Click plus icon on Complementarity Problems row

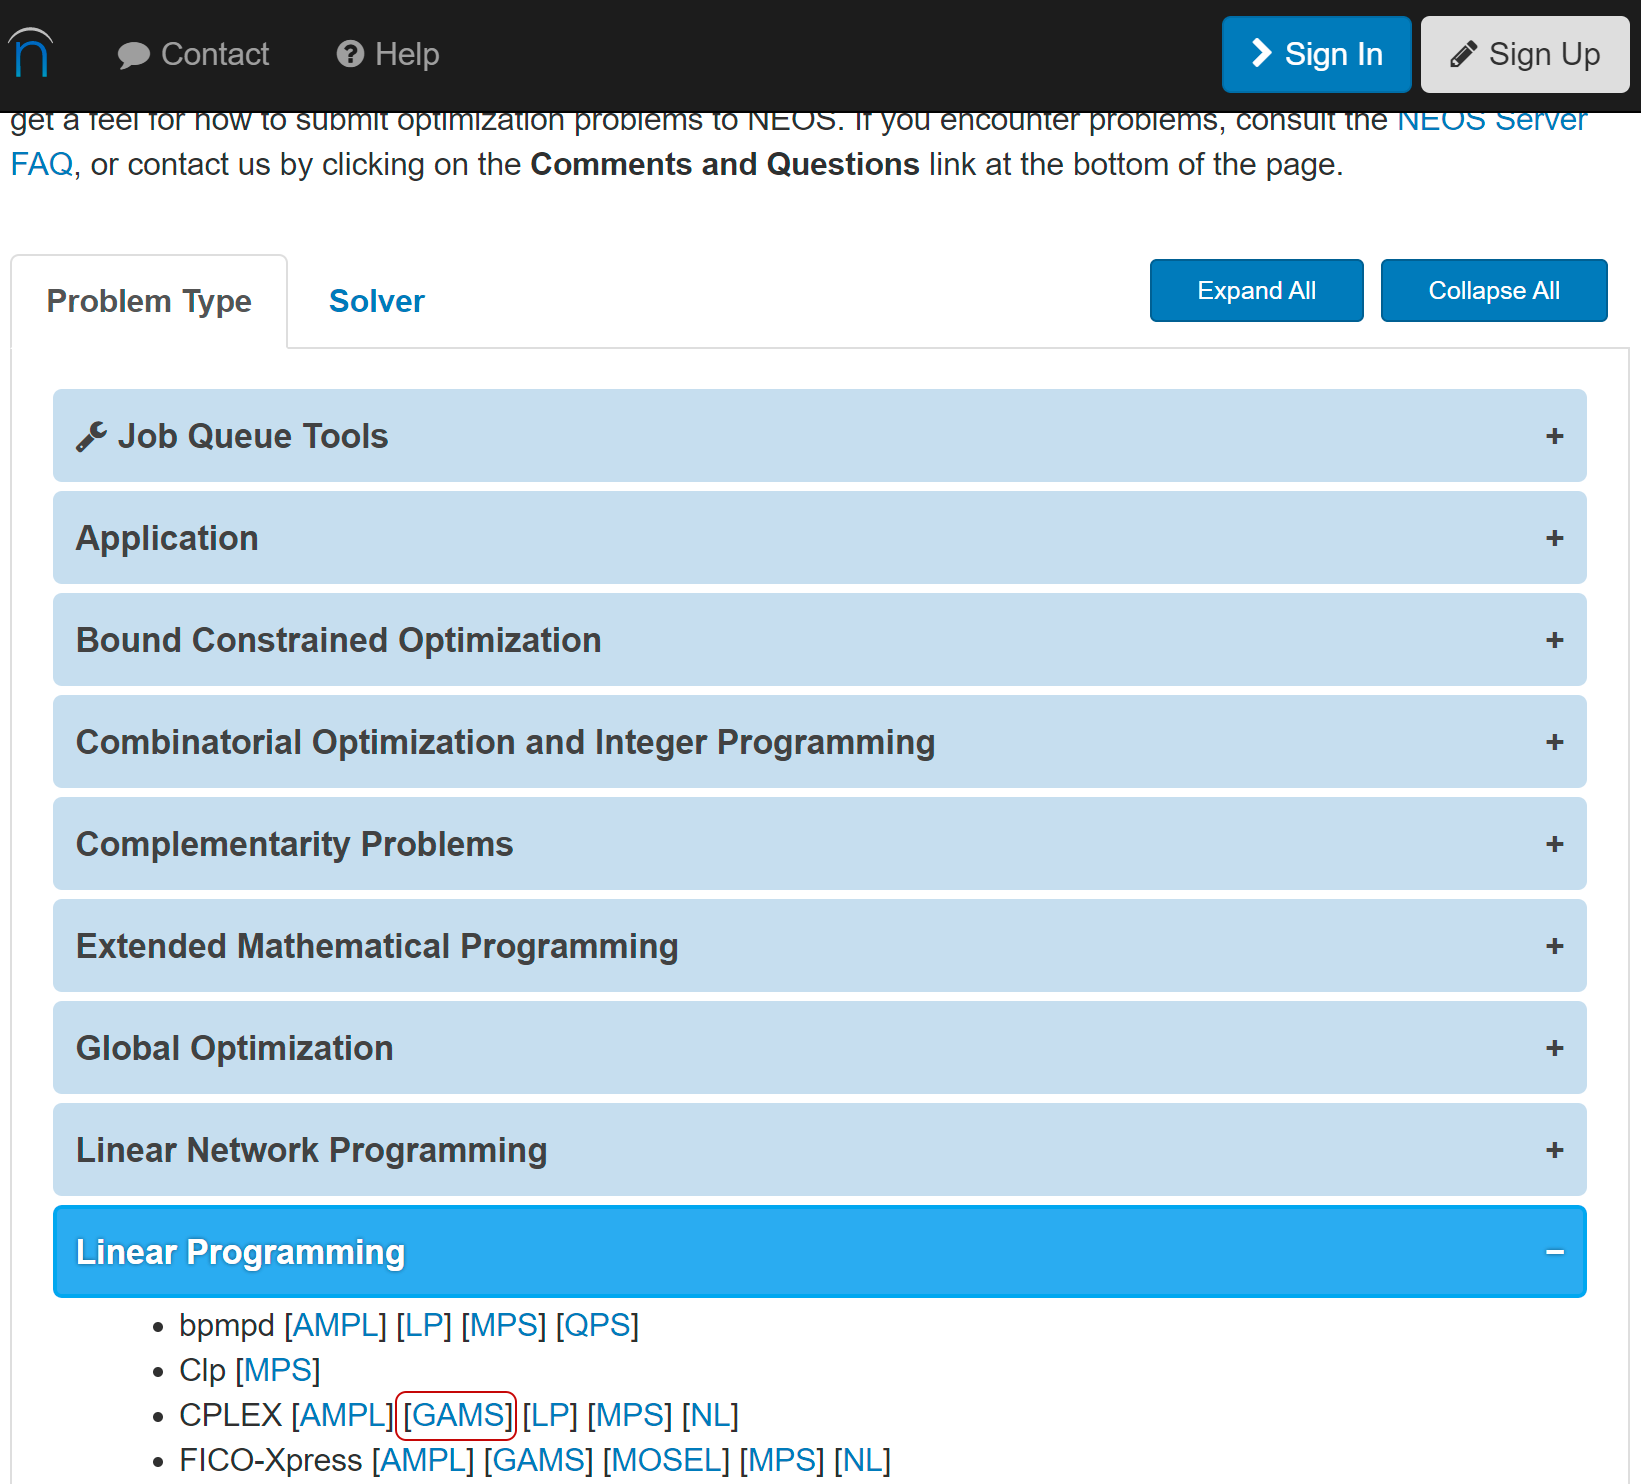coord(1554,844)
